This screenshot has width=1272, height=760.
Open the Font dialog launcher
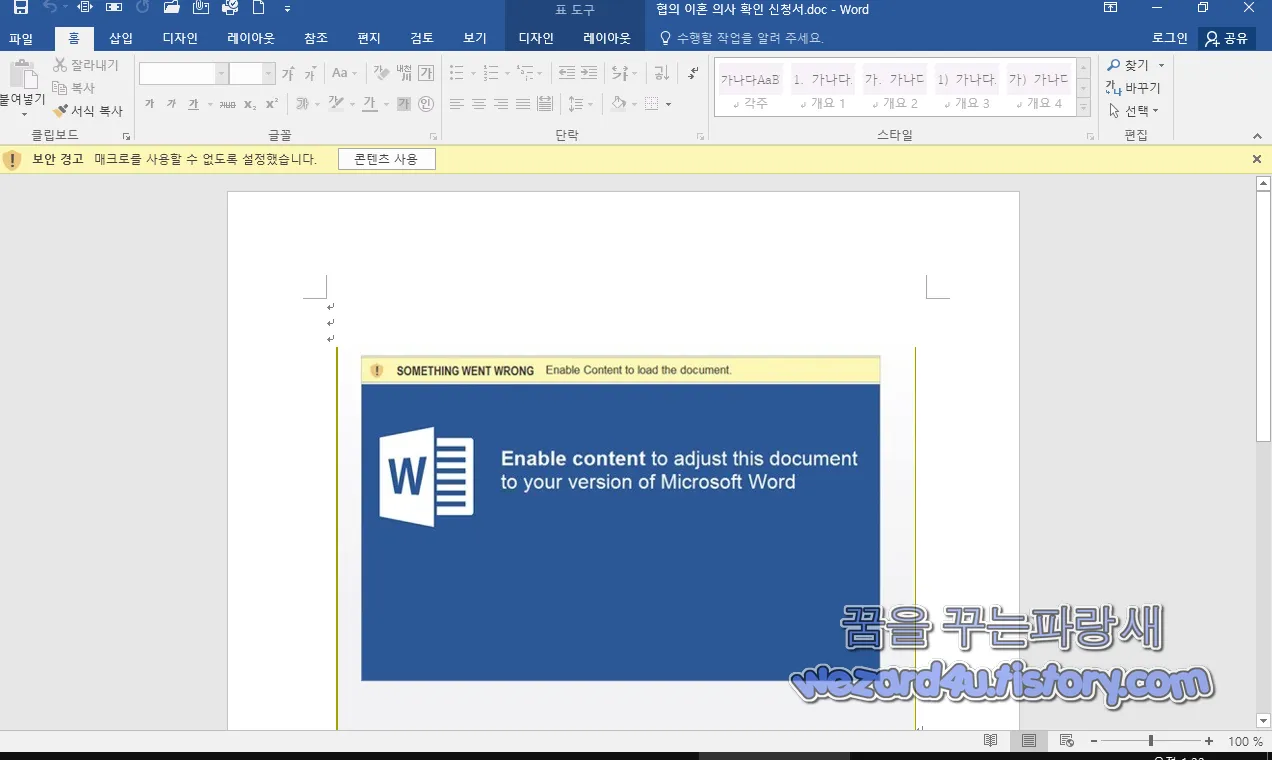[x=433, y=136]
